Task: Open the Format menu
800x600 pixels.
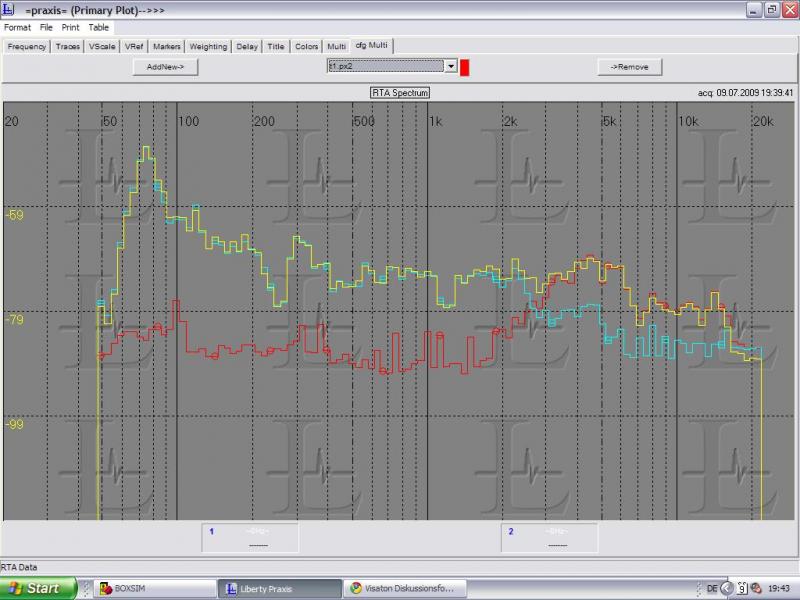Action: point(17,27)
